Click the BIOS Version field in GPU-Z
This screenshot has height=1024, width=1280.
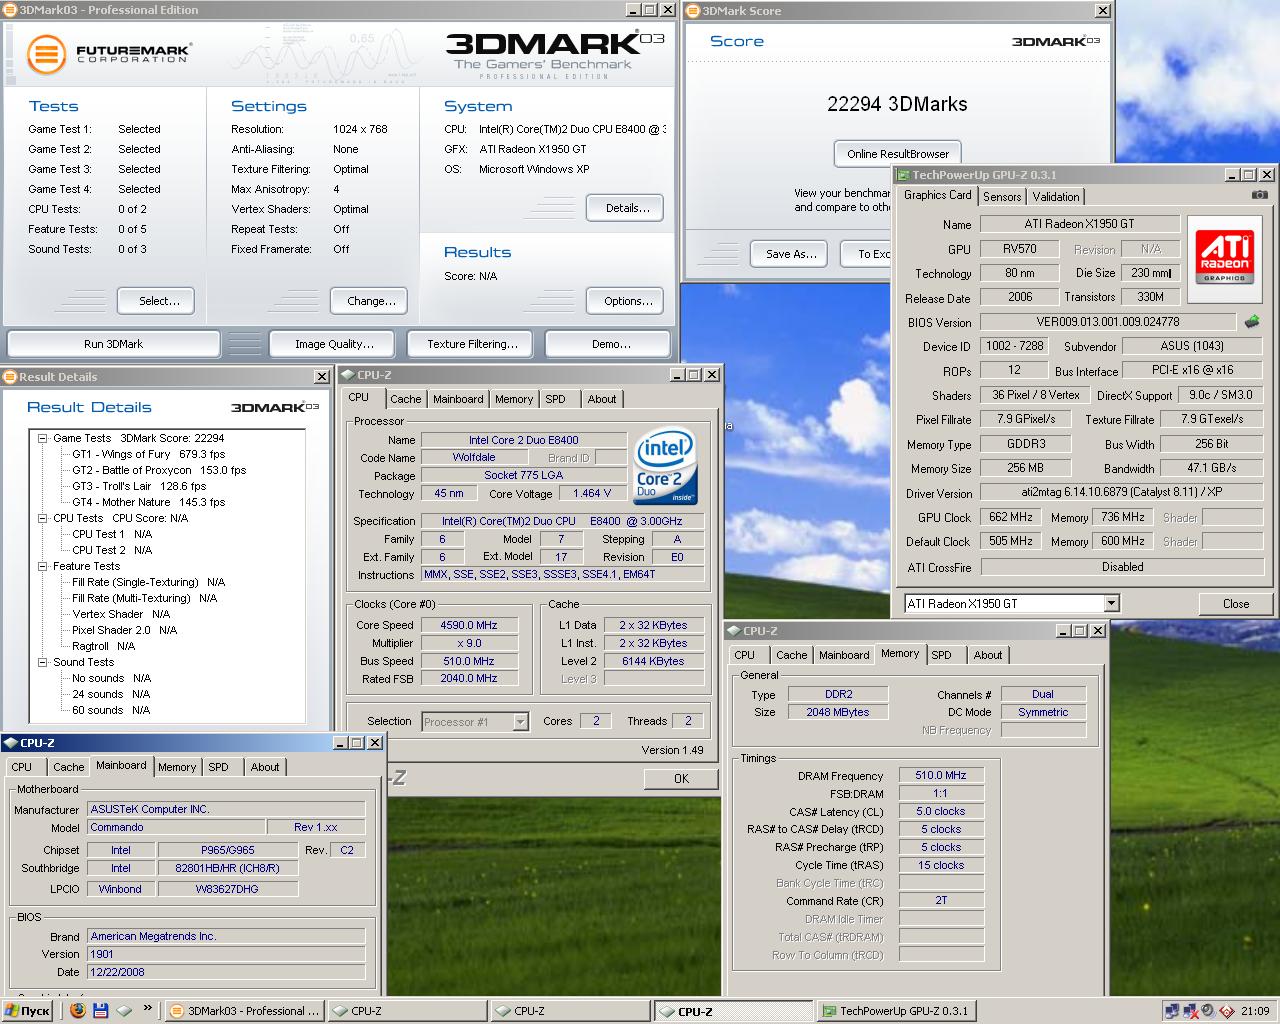coord(1108,322)
